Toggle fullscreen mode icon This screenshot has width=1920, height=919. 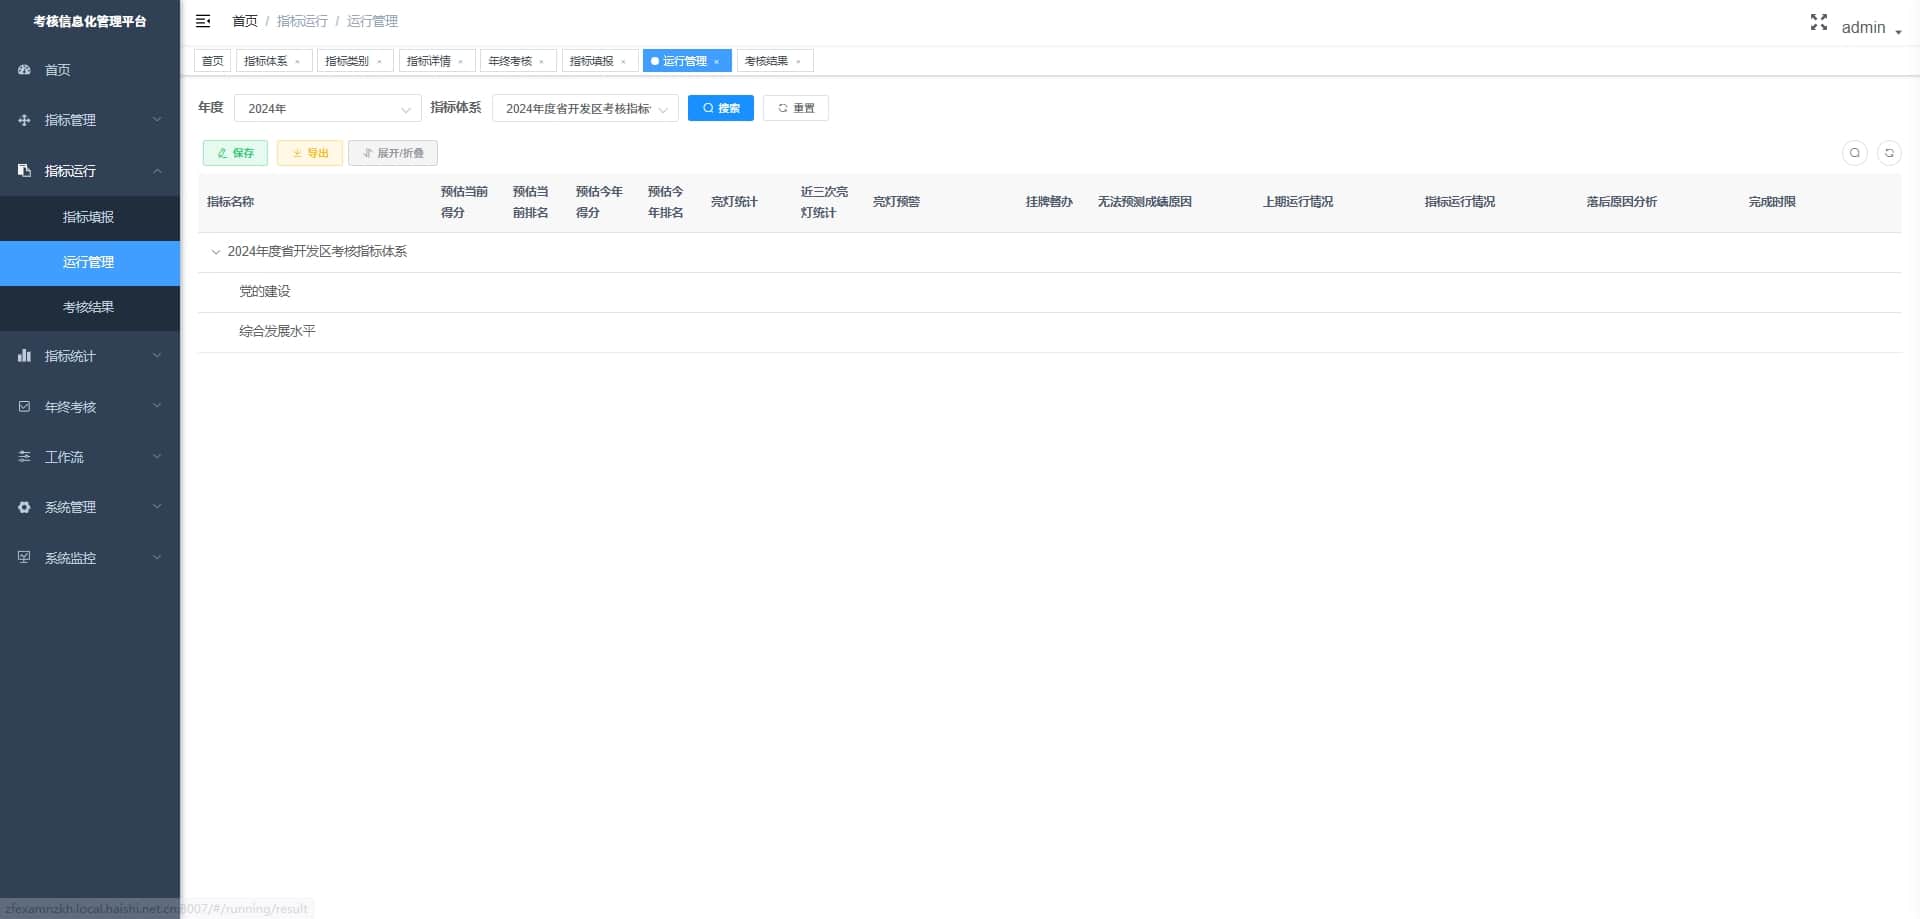point(1818,22)
